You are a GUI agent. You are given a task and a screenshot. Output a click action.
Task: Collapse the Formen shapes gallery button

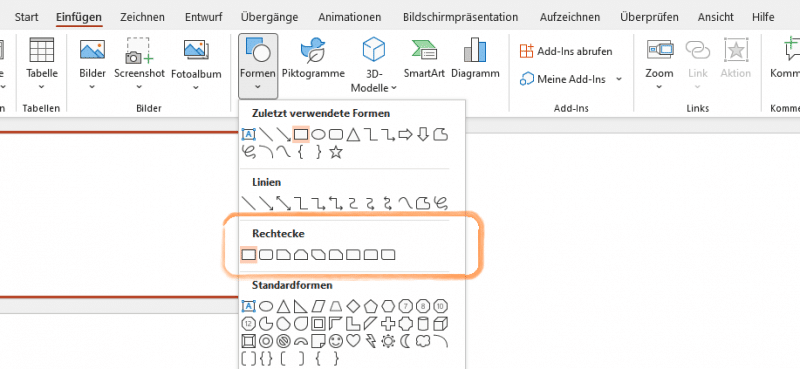(x=258, y=66)
